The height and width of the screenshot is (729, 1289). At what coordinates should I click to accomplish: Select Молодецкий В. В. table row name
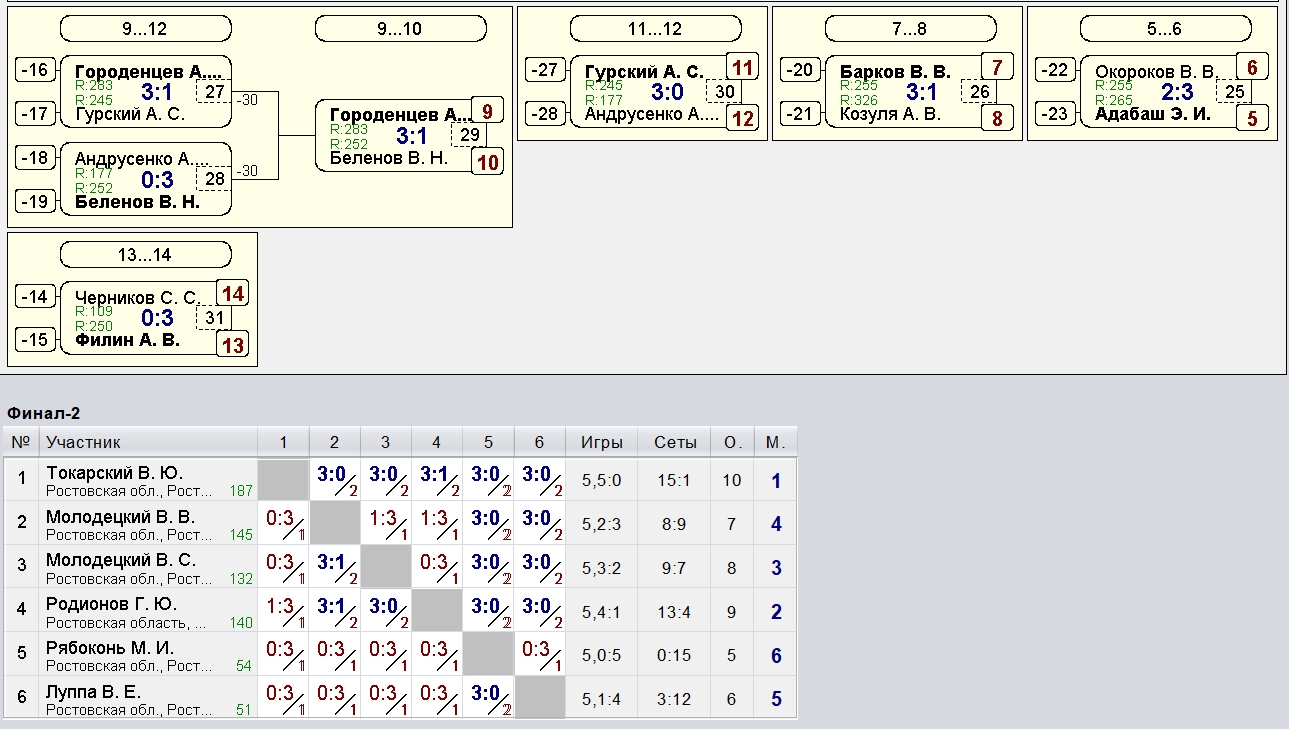click(120, 517)
